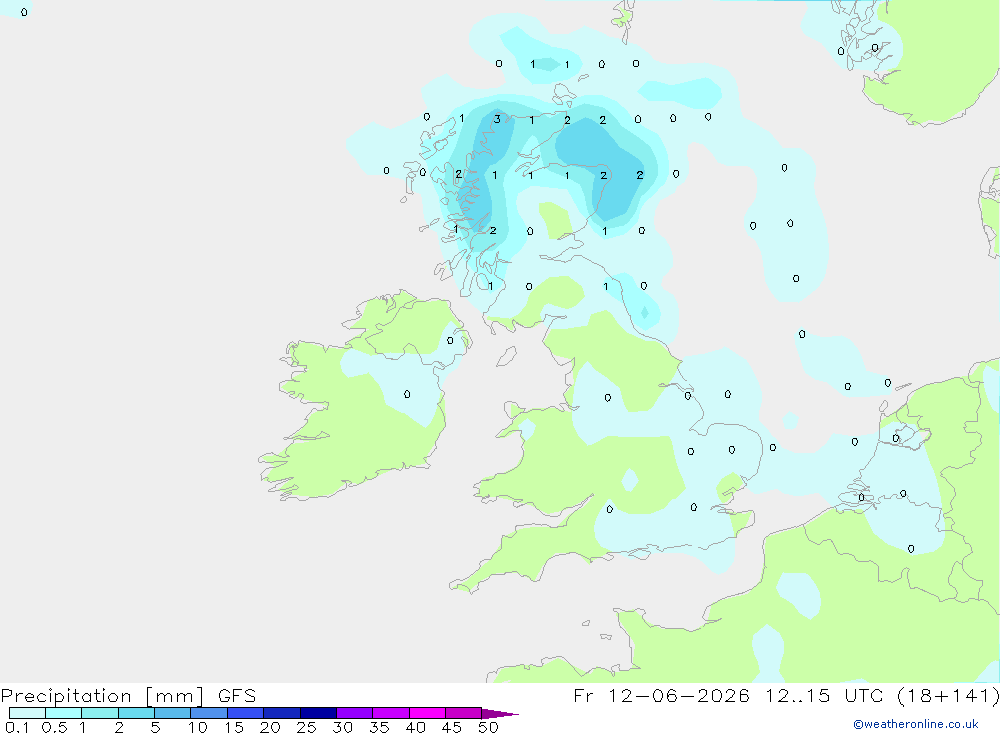Click the '3' precipitation value over Scotland
Viewport: 1000px width, 733px height.
497,119
